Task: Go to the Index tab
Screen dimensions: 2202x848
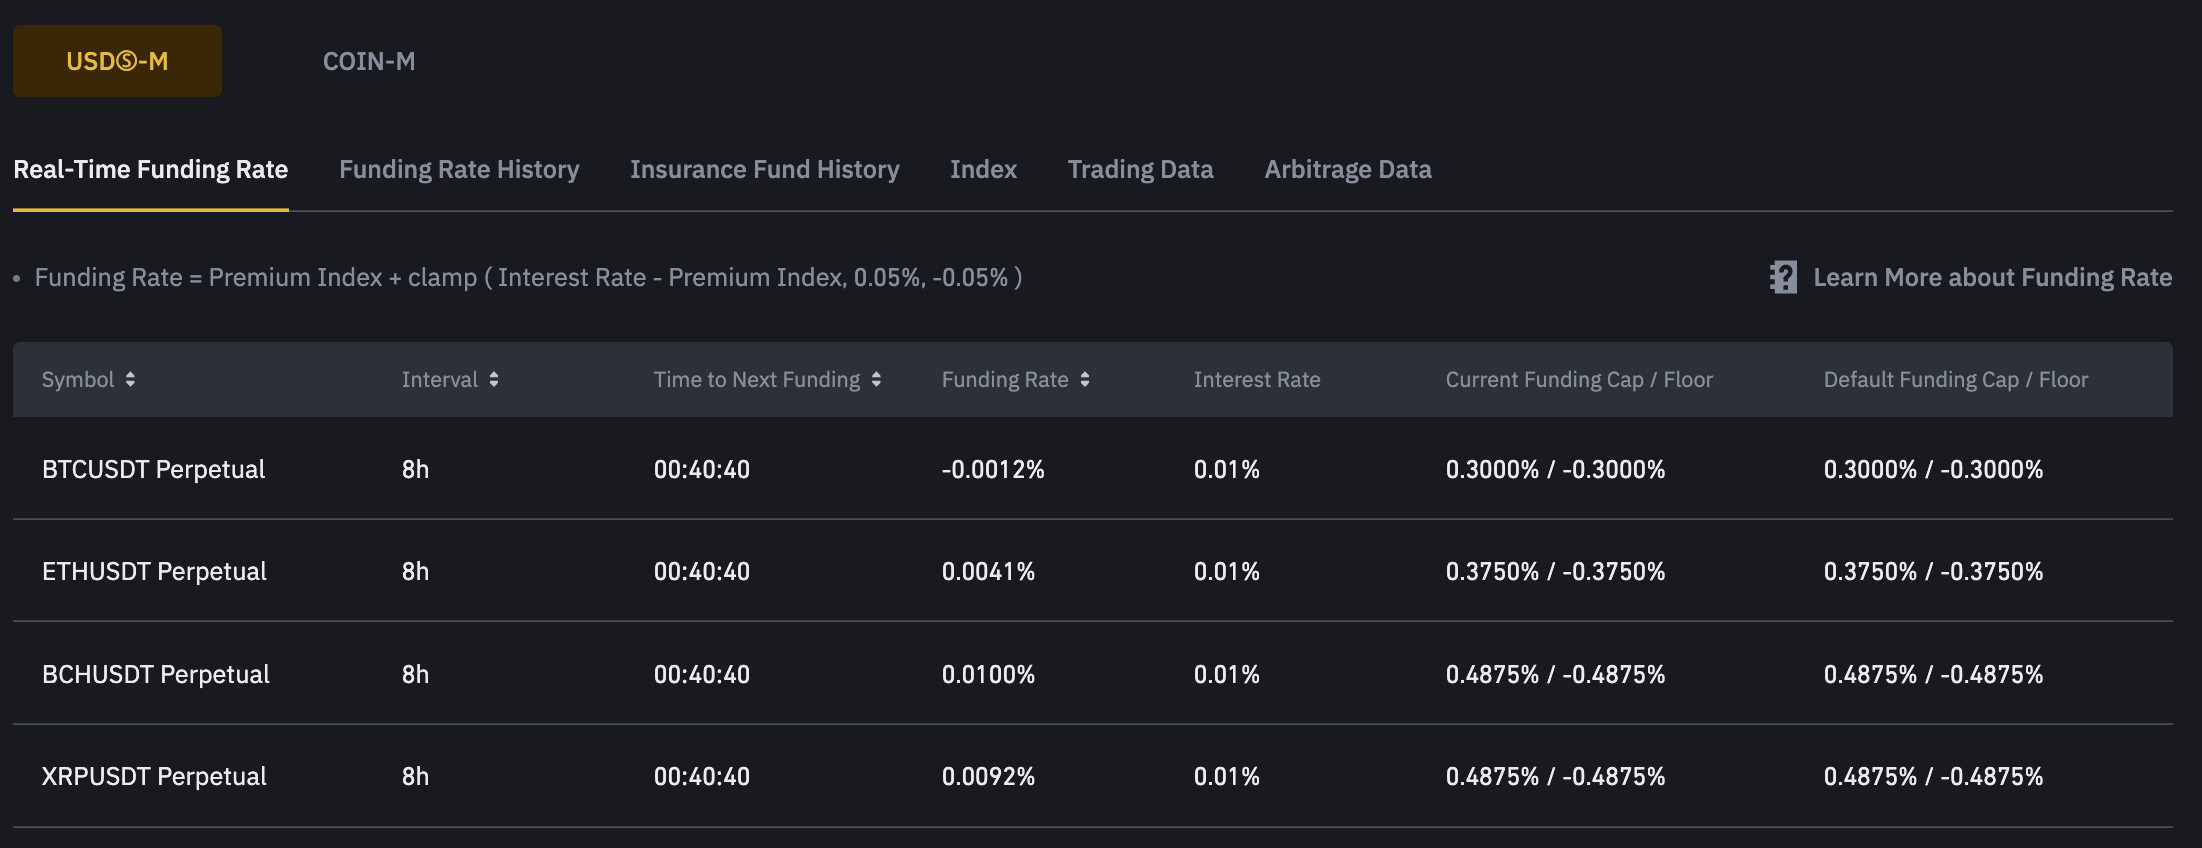Action: click(983, 169)
